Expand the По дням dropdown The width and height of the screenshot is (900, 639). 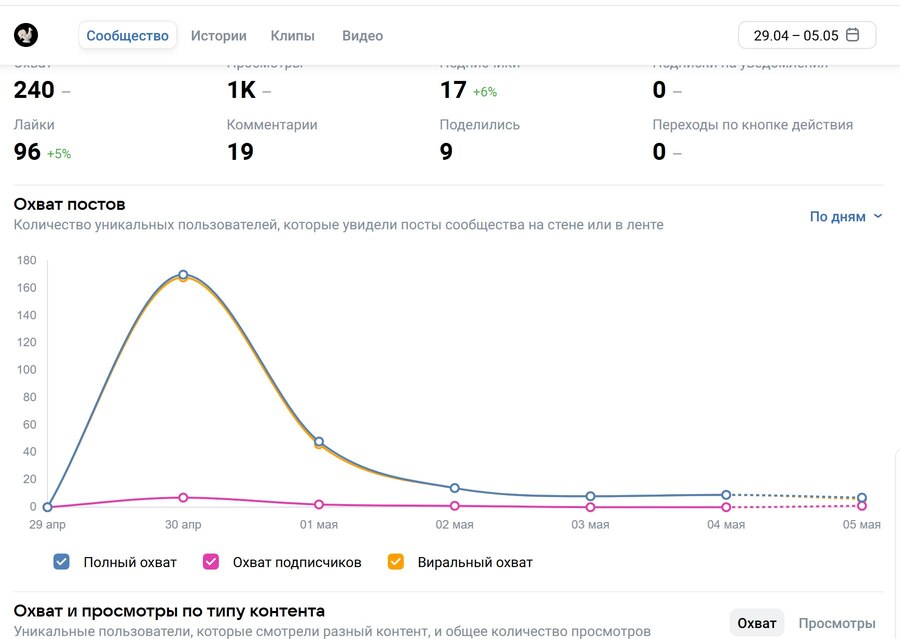tap(846, 216)
